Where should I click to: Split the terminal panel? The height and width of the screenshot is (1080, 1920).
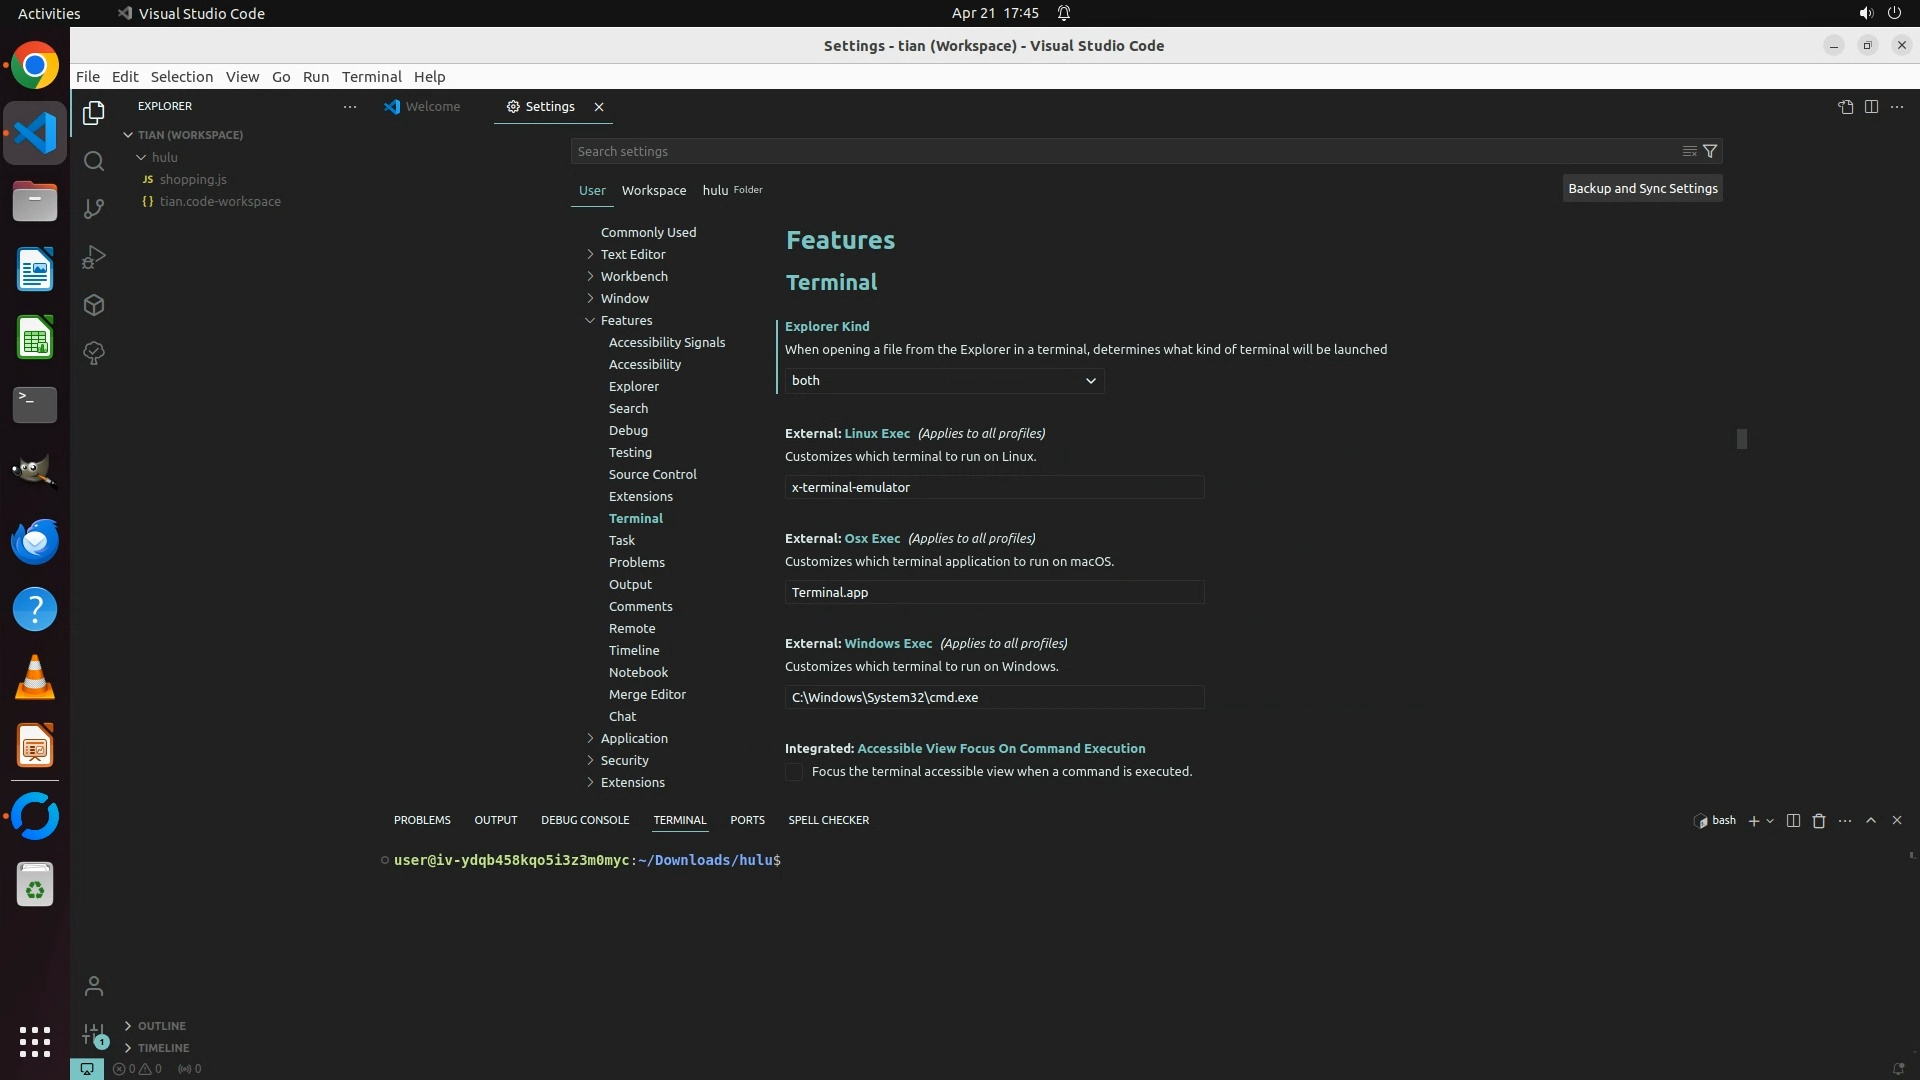pos(1793,820)
